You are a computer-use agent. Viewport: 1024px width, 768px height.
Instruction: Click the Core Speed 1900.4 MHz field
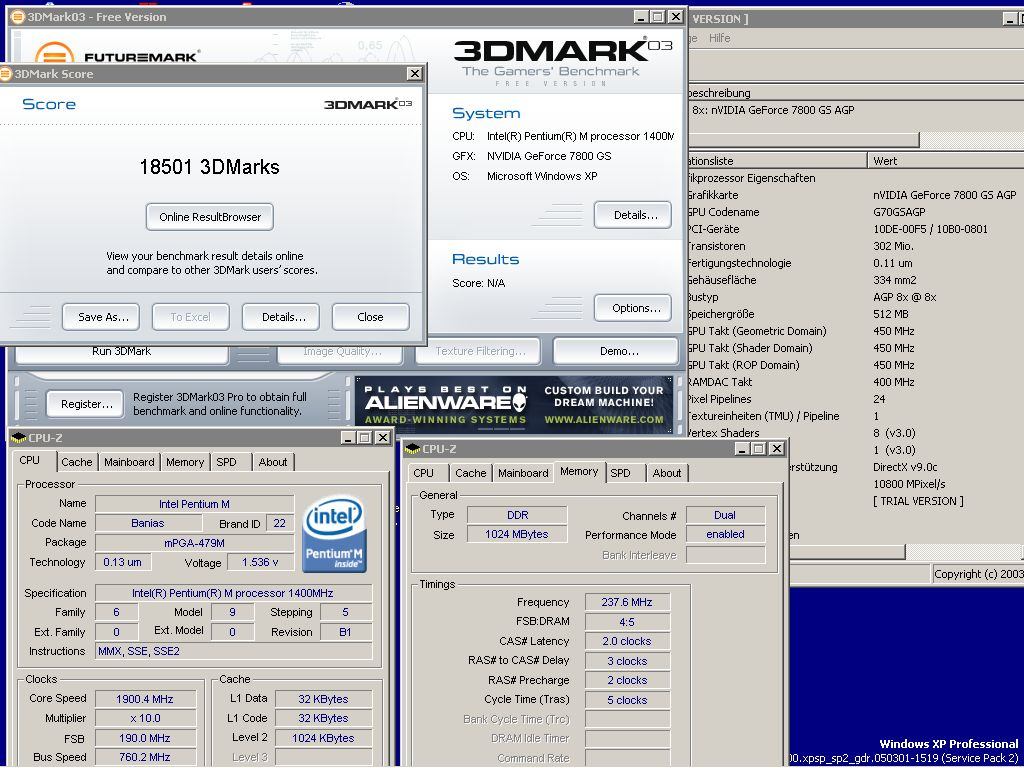145,699
